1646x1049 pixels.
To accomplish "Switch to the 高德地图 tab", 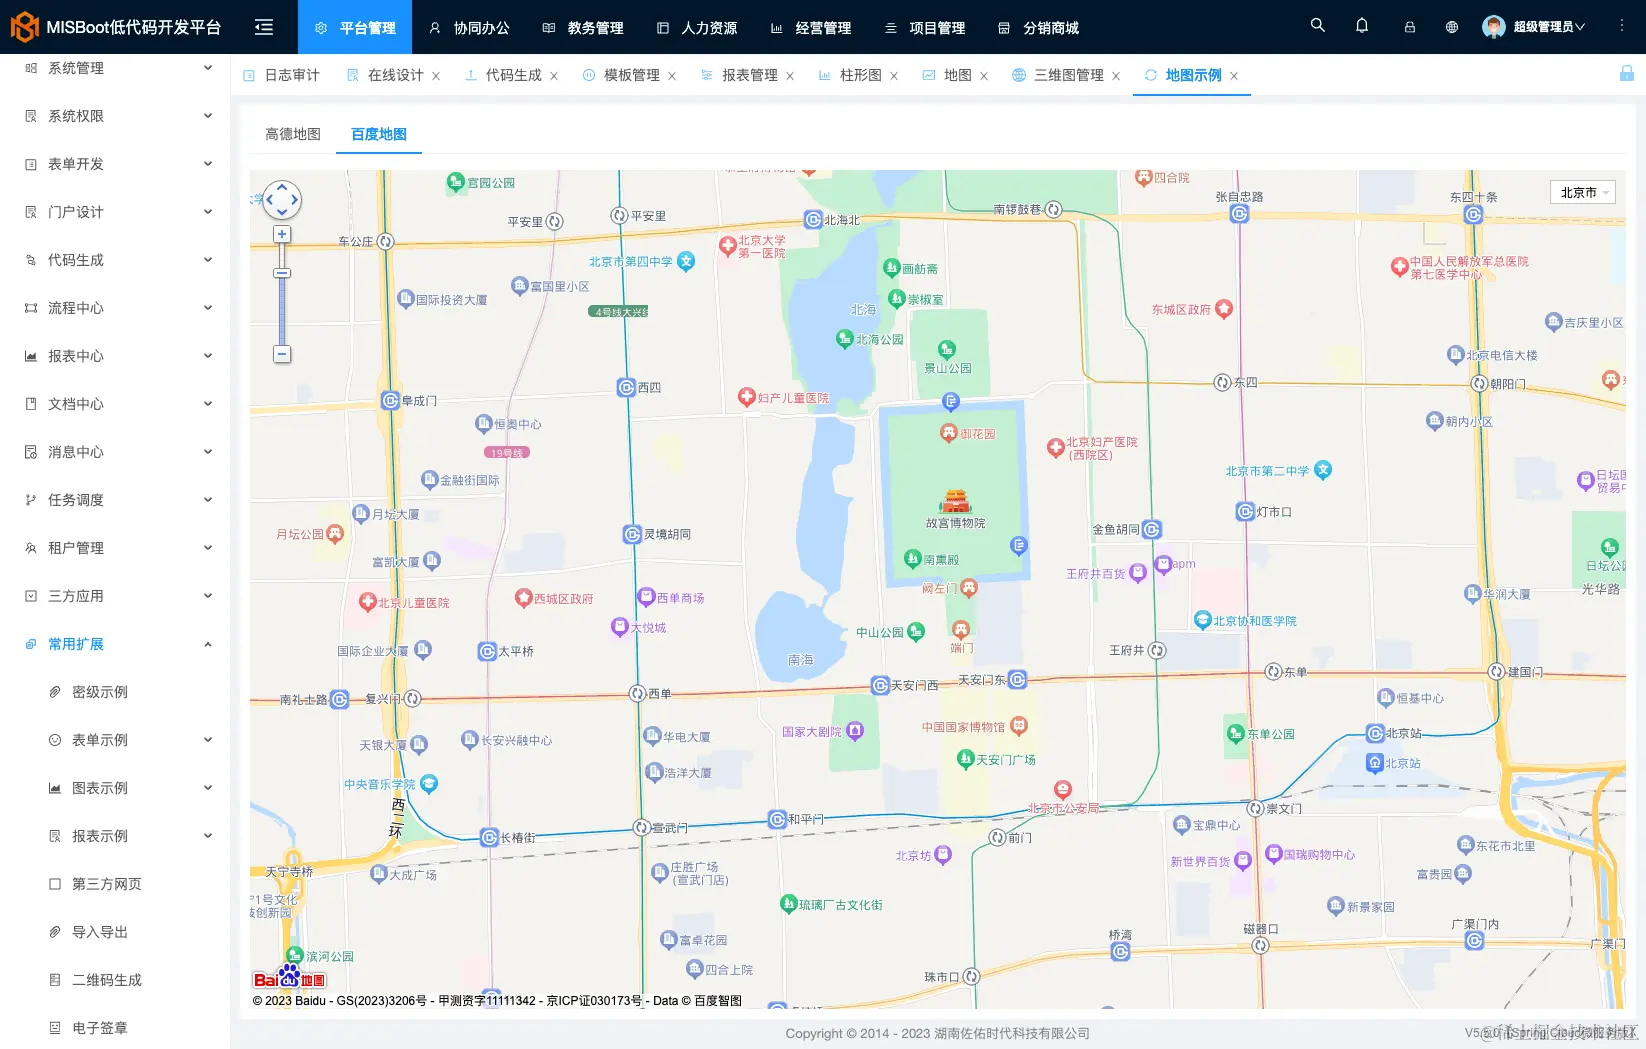I will click(x=293, y=134).
